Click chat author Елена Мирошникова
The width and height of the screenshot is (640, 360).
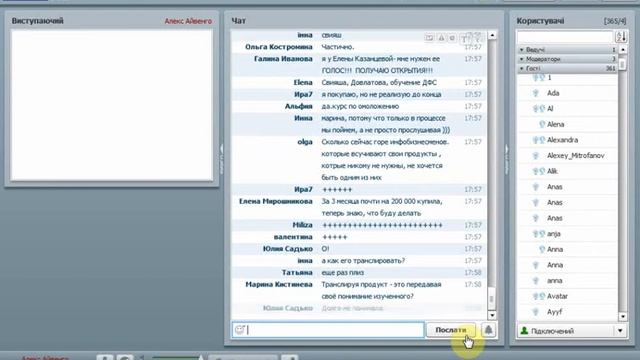pos(276,201)
